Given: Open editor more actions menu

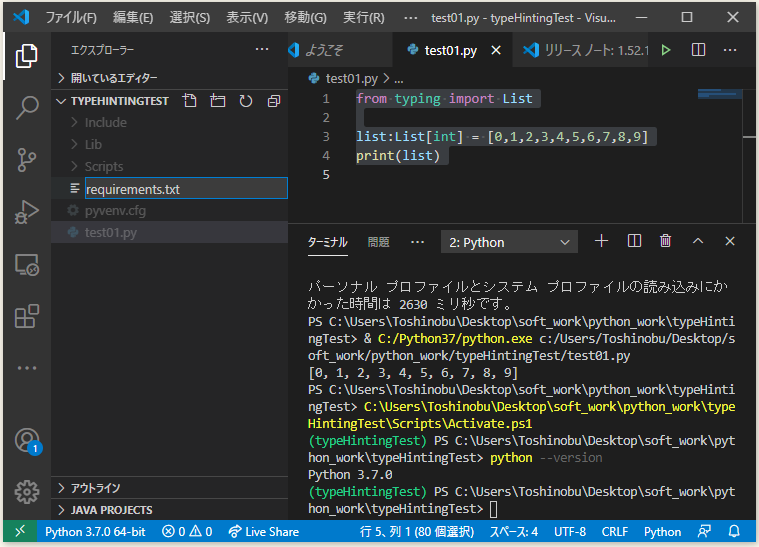Looking at the screenshot, I should [730, 50].
